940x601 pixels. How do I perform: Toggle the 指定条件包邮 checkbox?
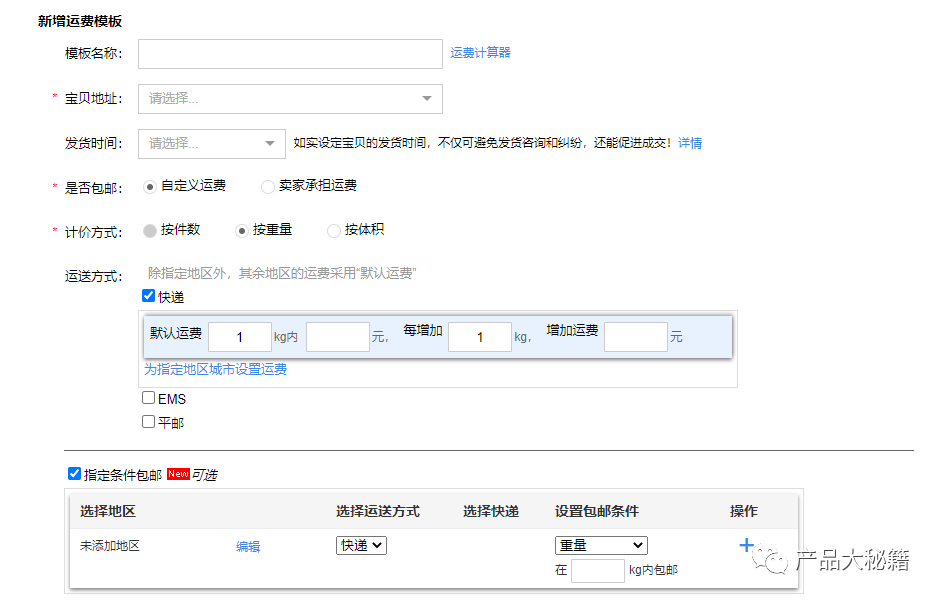click(74, 474)
